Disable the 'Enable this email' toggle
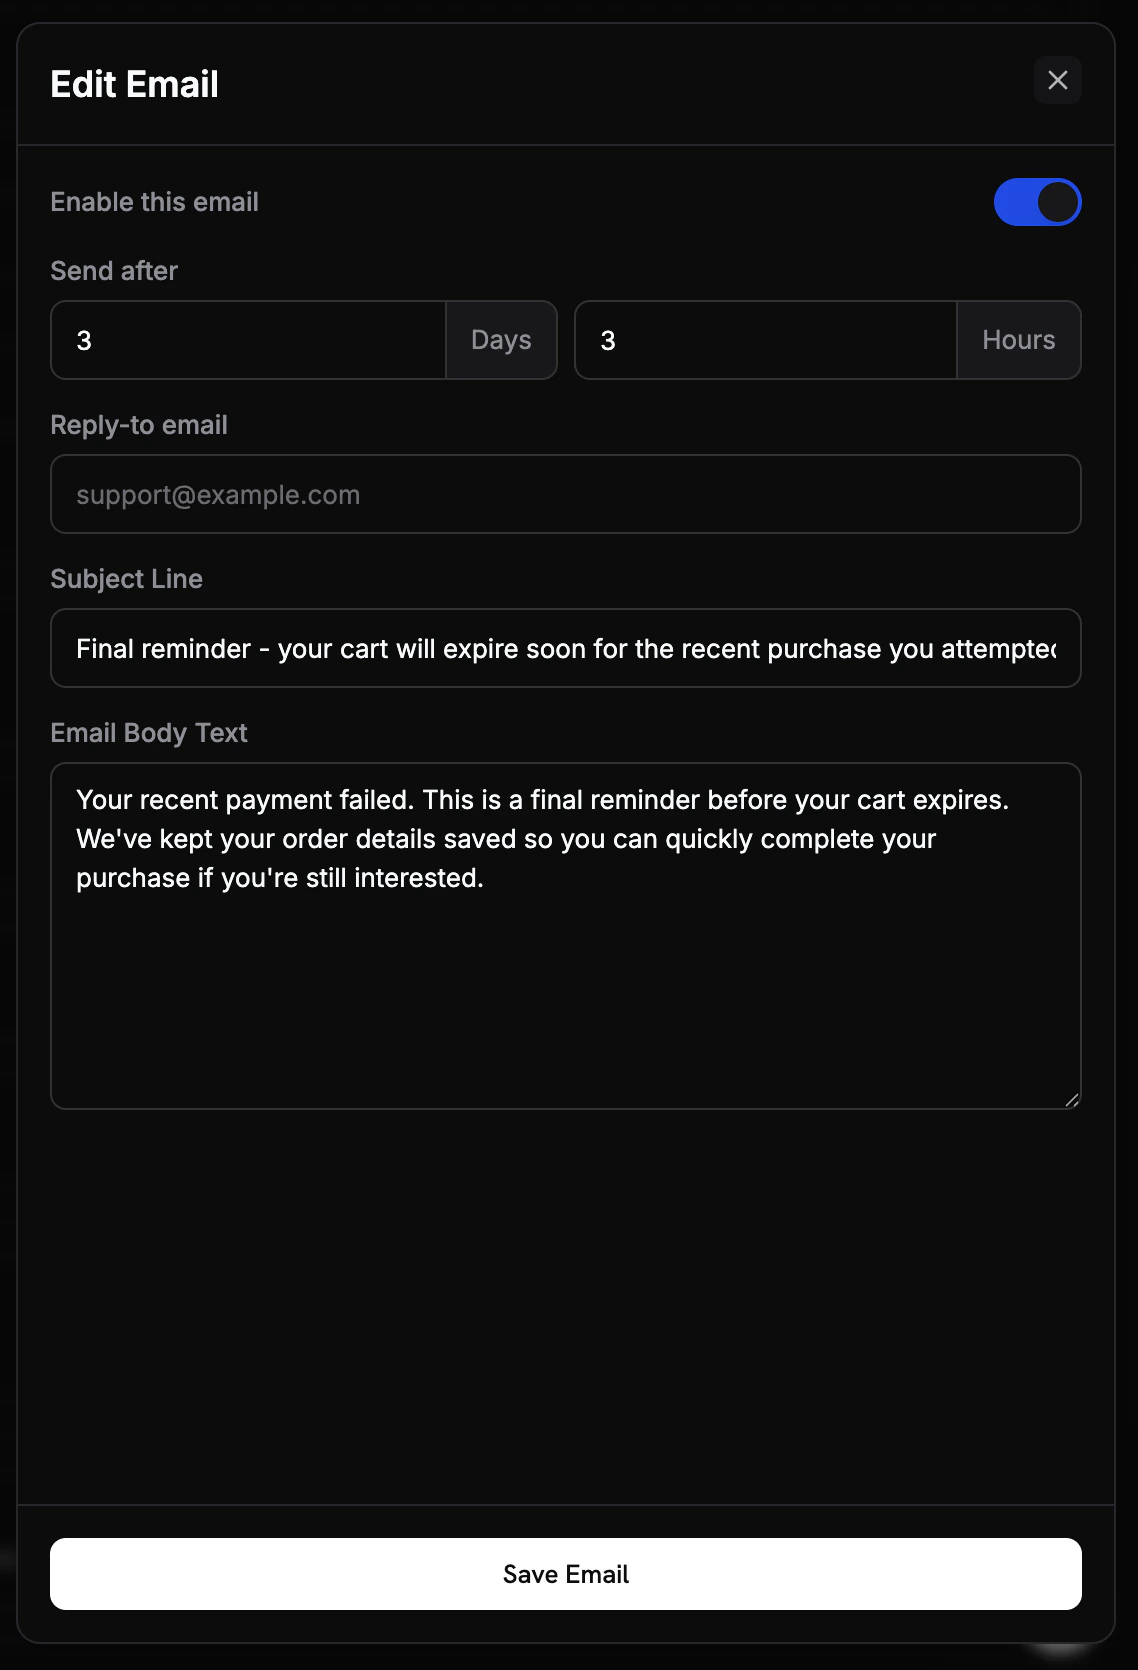 pos(1038,201)
